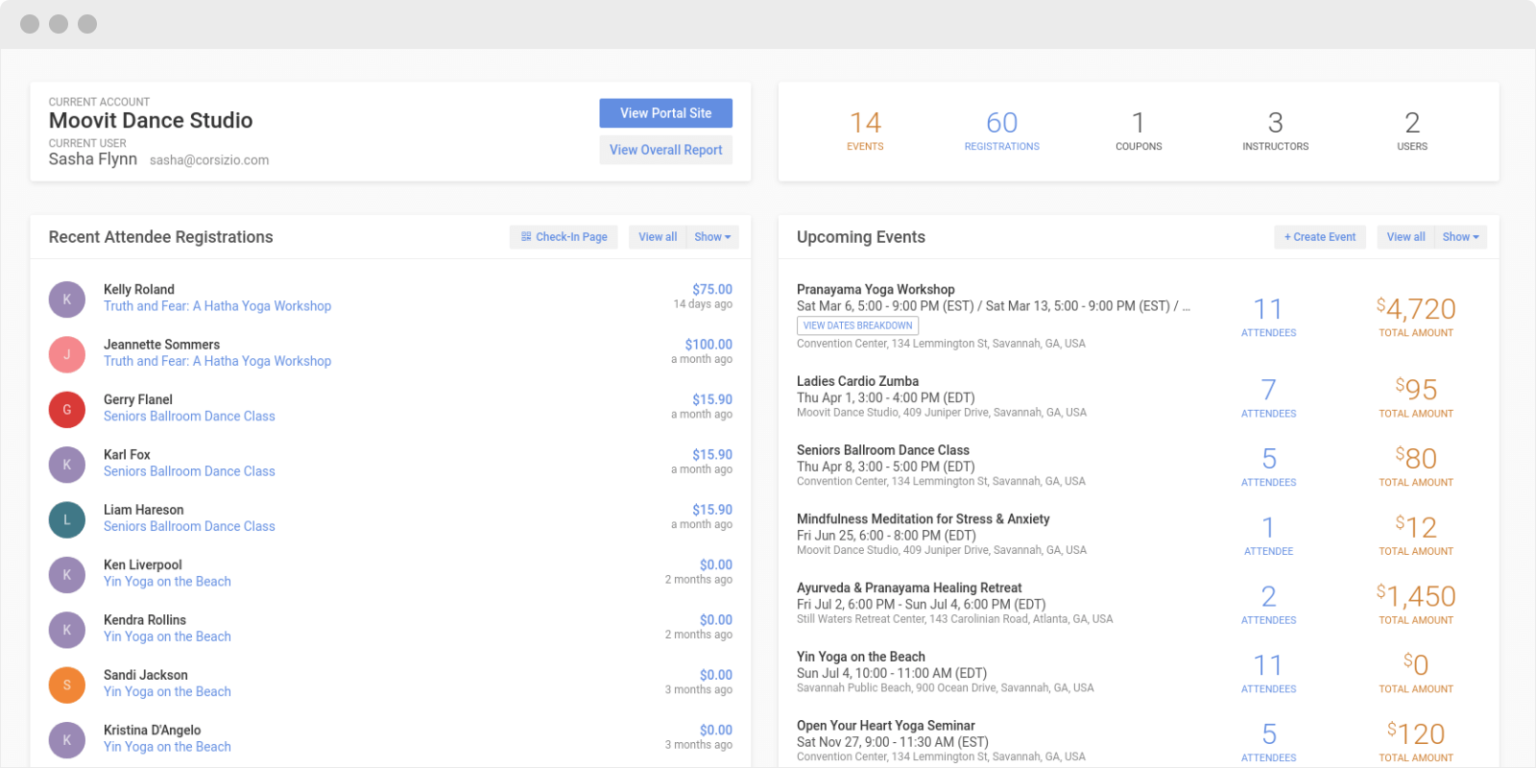This screenshot has width=1536, height=768.
Task: Click Gerry Flanel's red avatar
Action: (66, 409)
